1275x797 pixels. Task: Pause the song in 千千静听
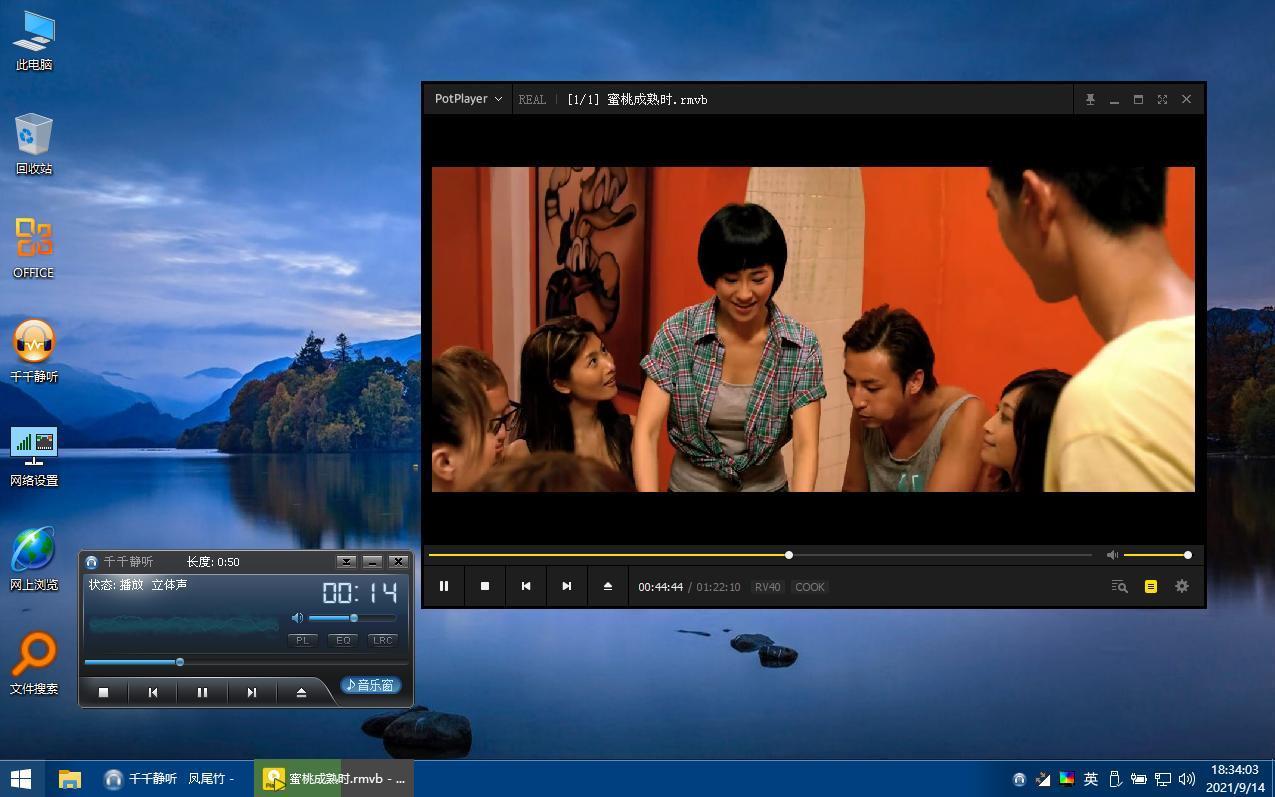202,692
